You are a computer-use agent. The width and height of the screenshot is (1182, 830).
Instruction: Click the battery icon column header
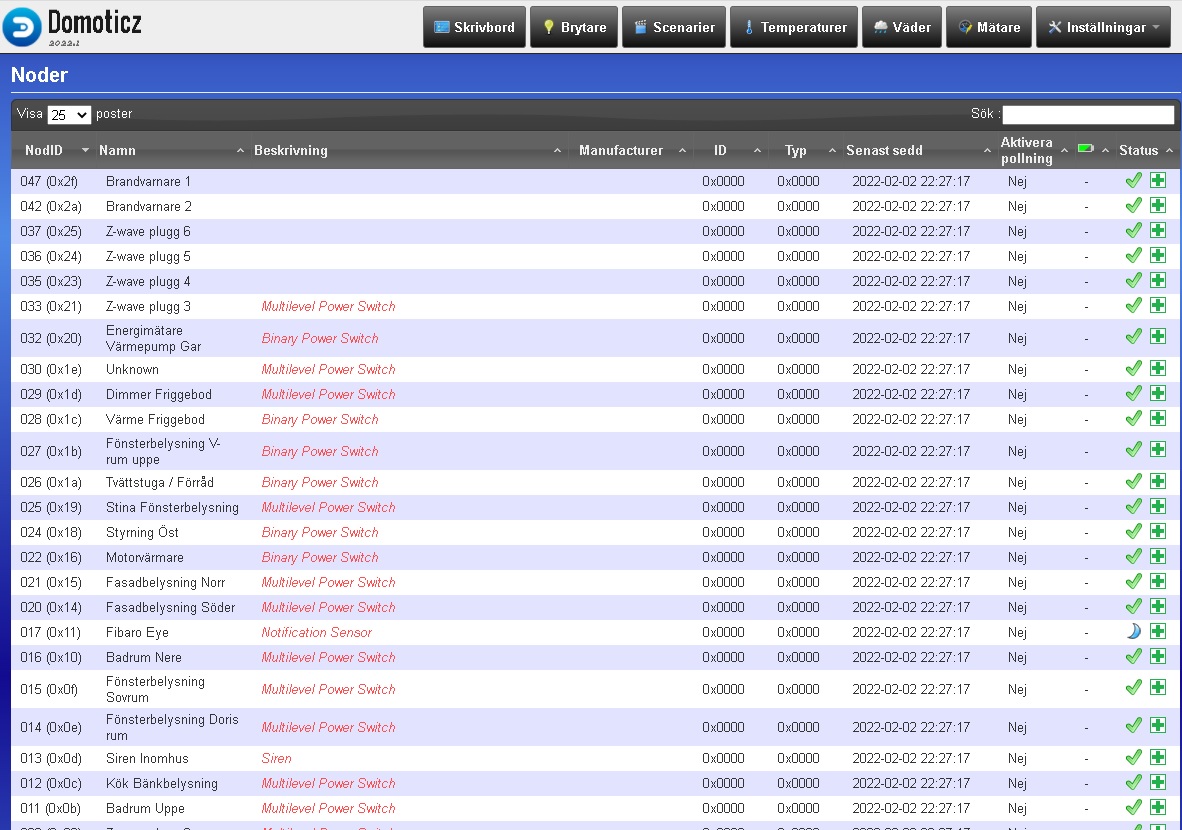point(1085,150)
